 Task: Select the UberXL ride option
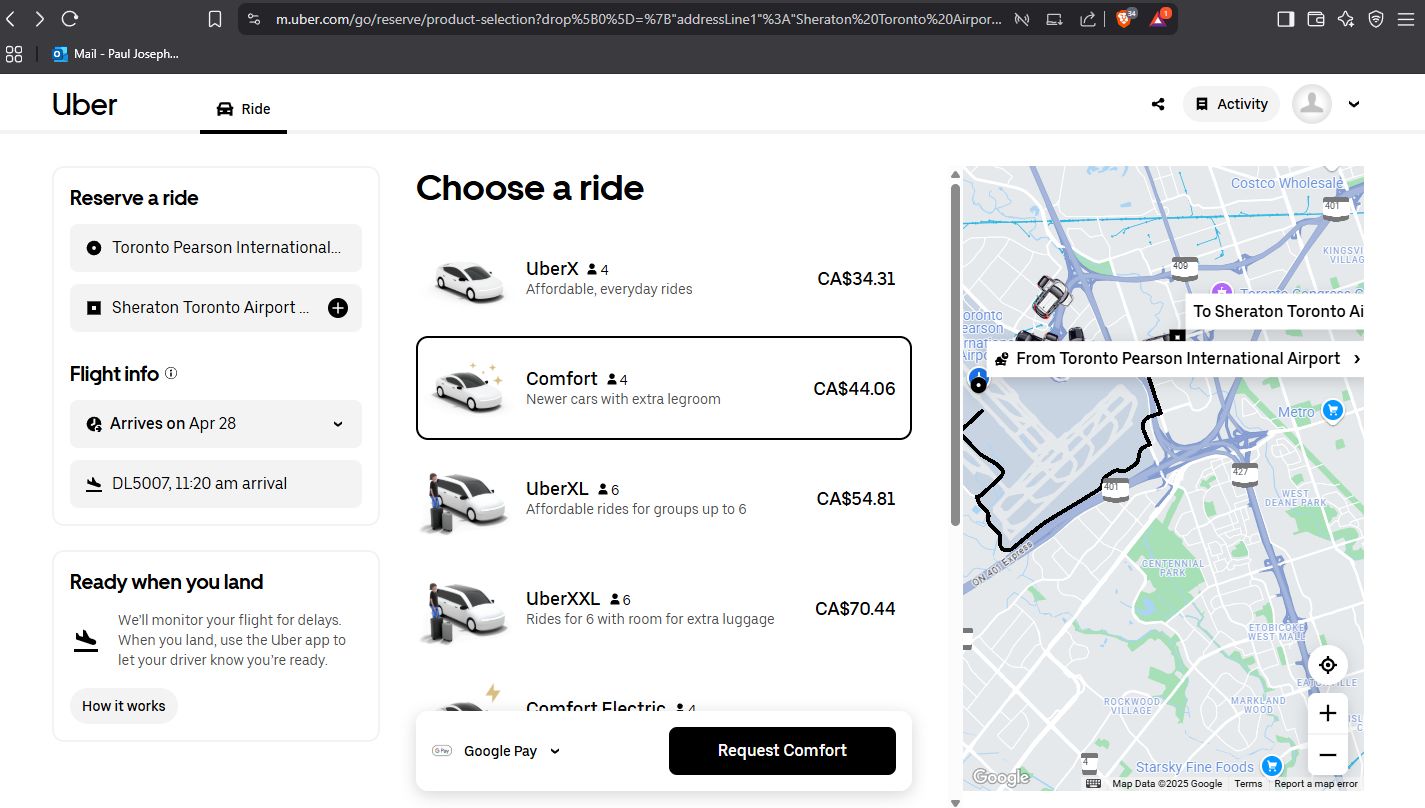coord(663,499)
